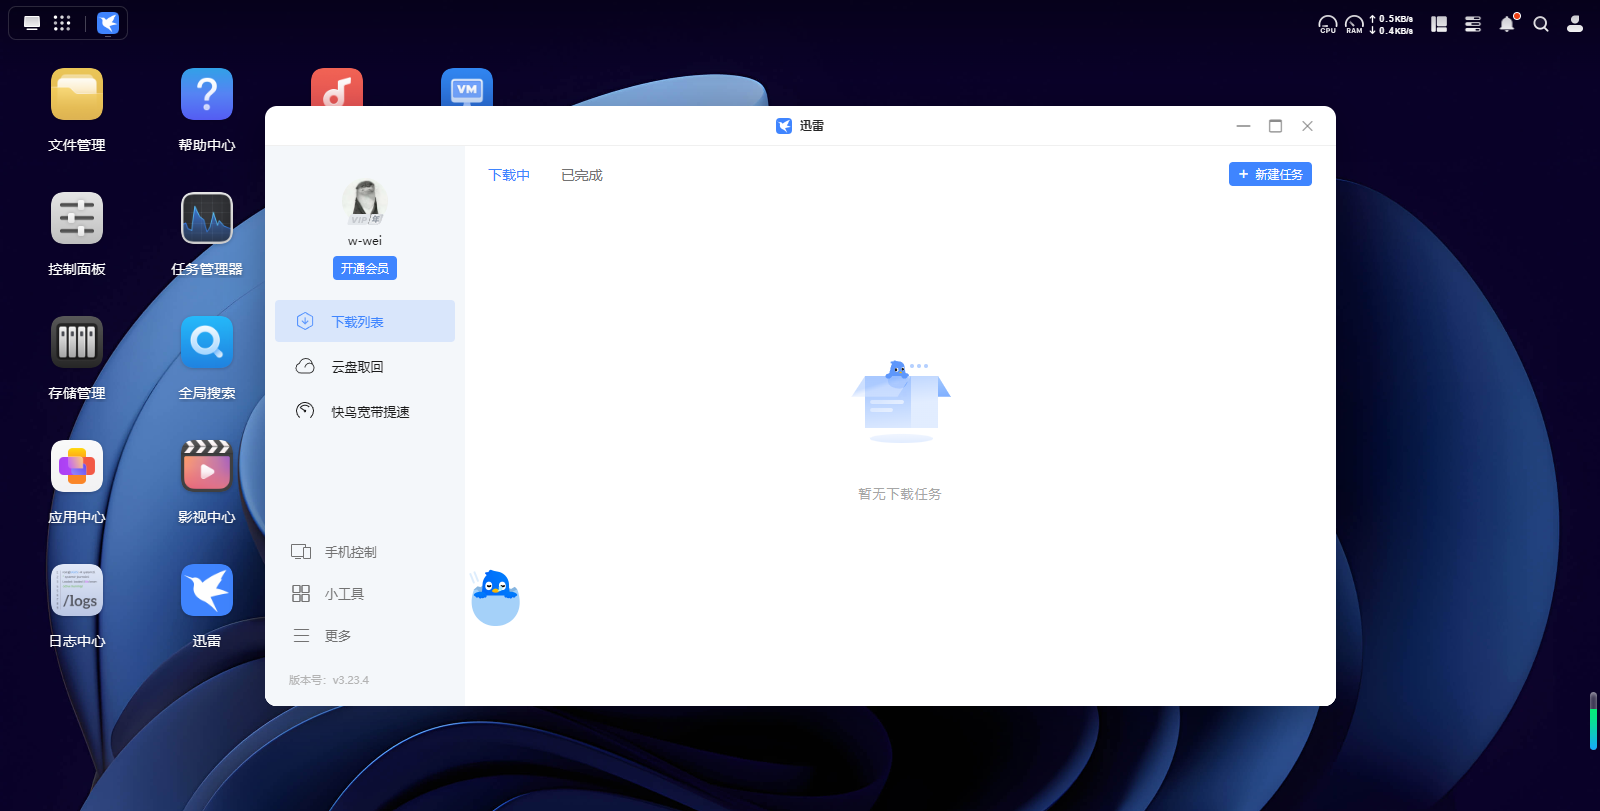Screen dimensions: 1600x811
Task: Launch 控制面板 from the desktop
Action: pyautogui.click(x=77, y=218)
